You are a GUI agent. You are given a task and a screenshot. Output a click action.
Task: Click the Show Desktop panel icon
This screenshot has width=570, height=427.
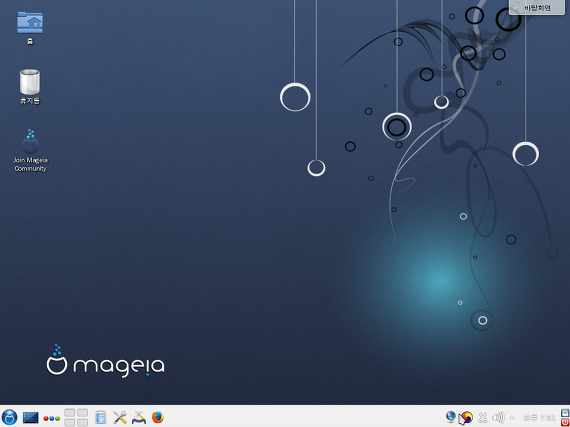coord(31,418)
